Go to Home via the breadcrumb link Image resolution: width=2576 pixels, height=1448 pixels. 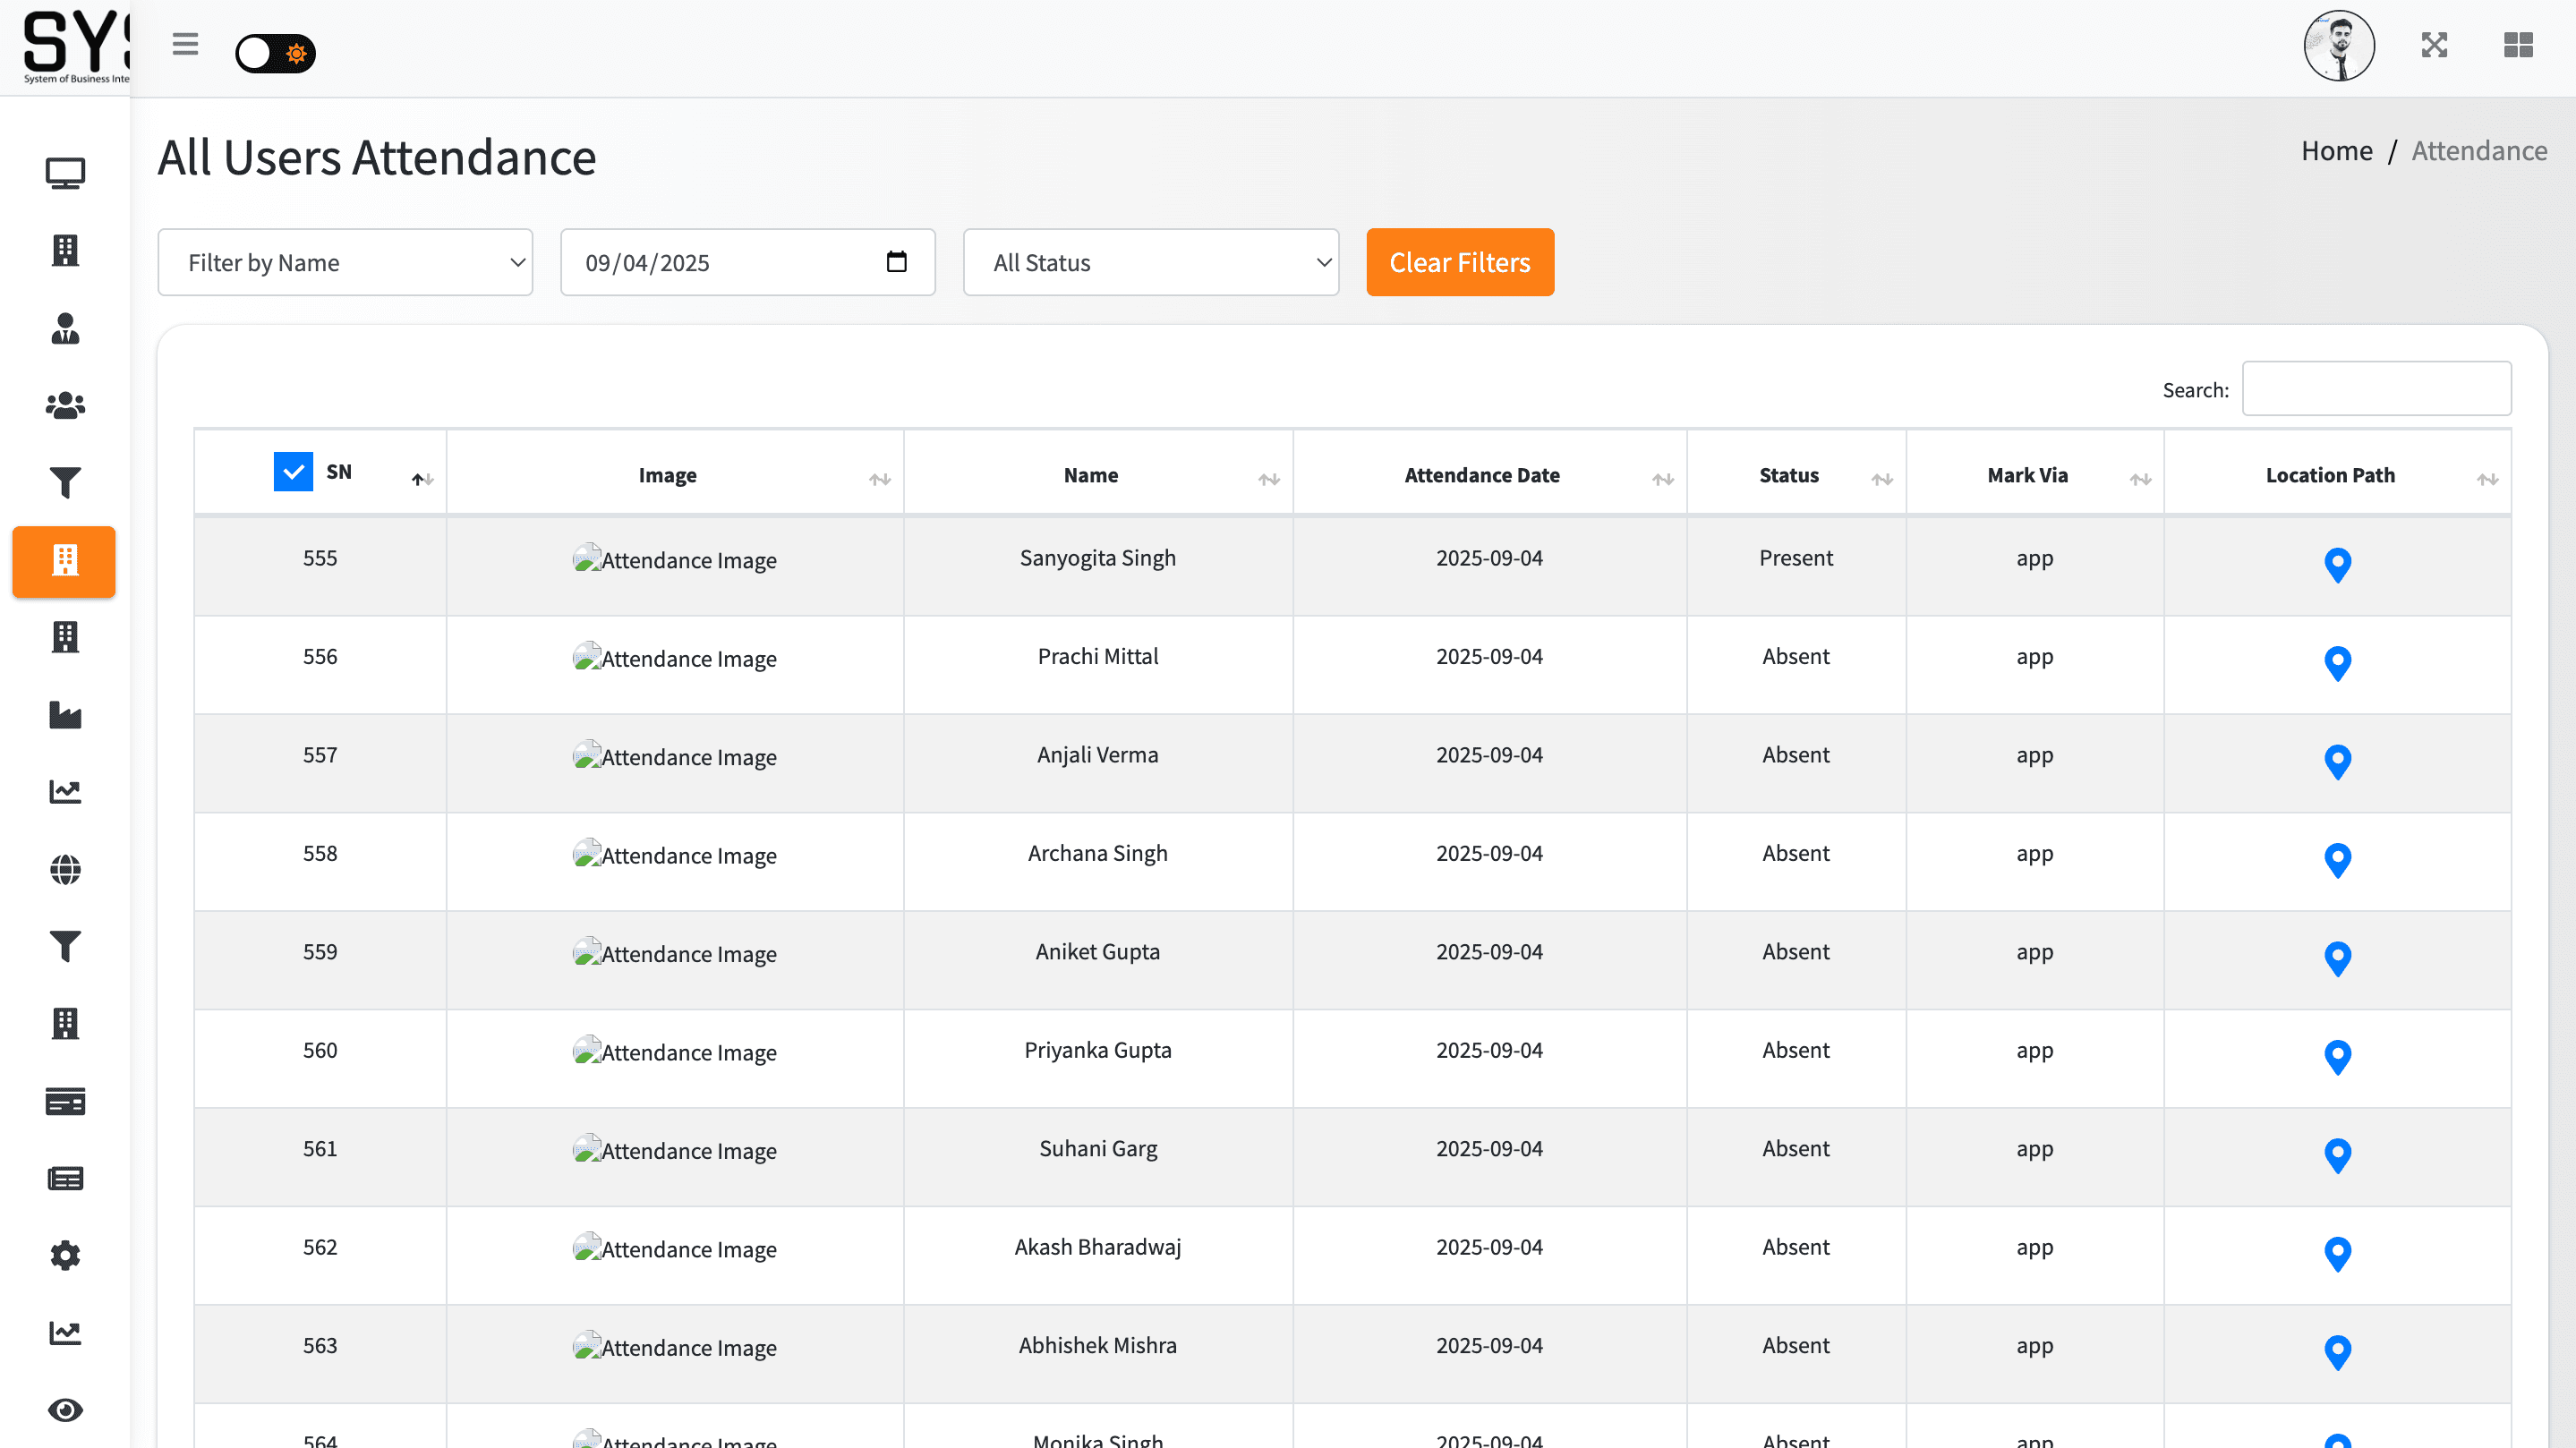point(2336,151)
